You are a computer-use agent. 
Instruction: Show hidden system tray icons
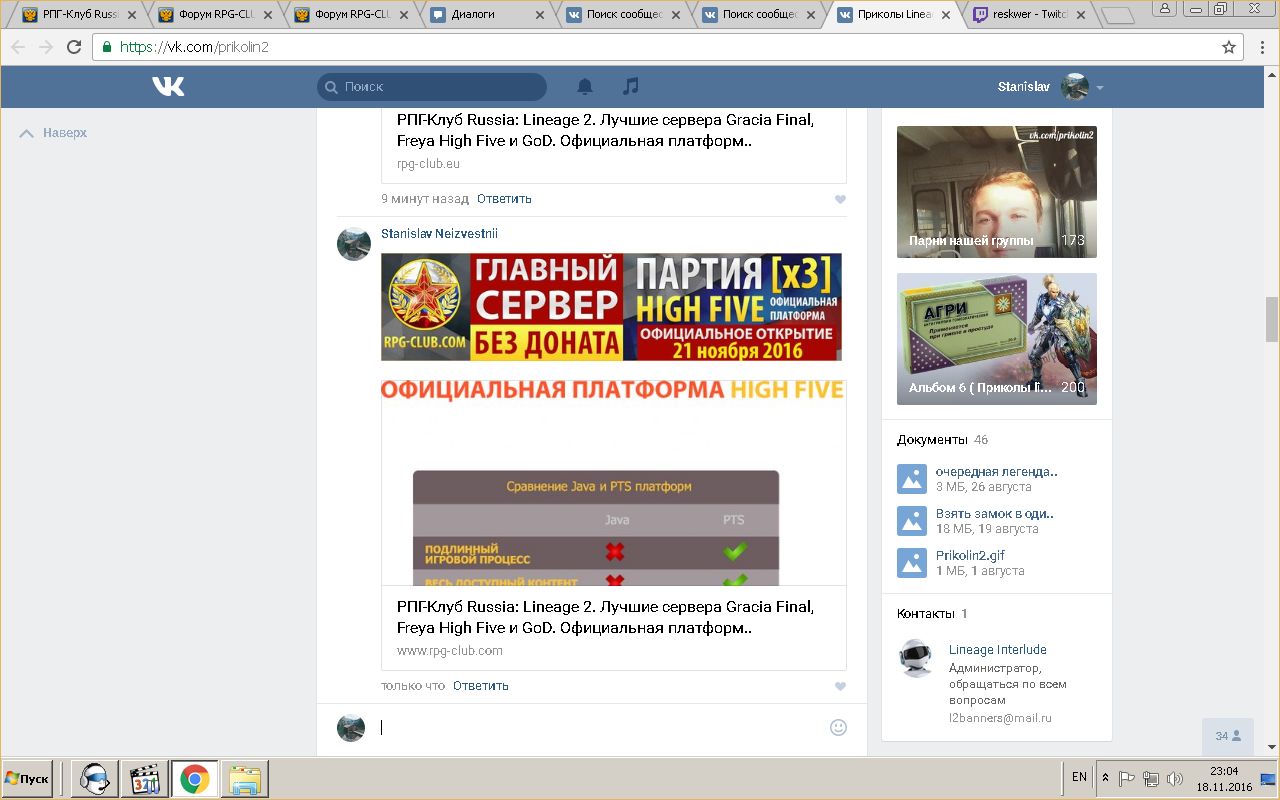(1105, 778)
